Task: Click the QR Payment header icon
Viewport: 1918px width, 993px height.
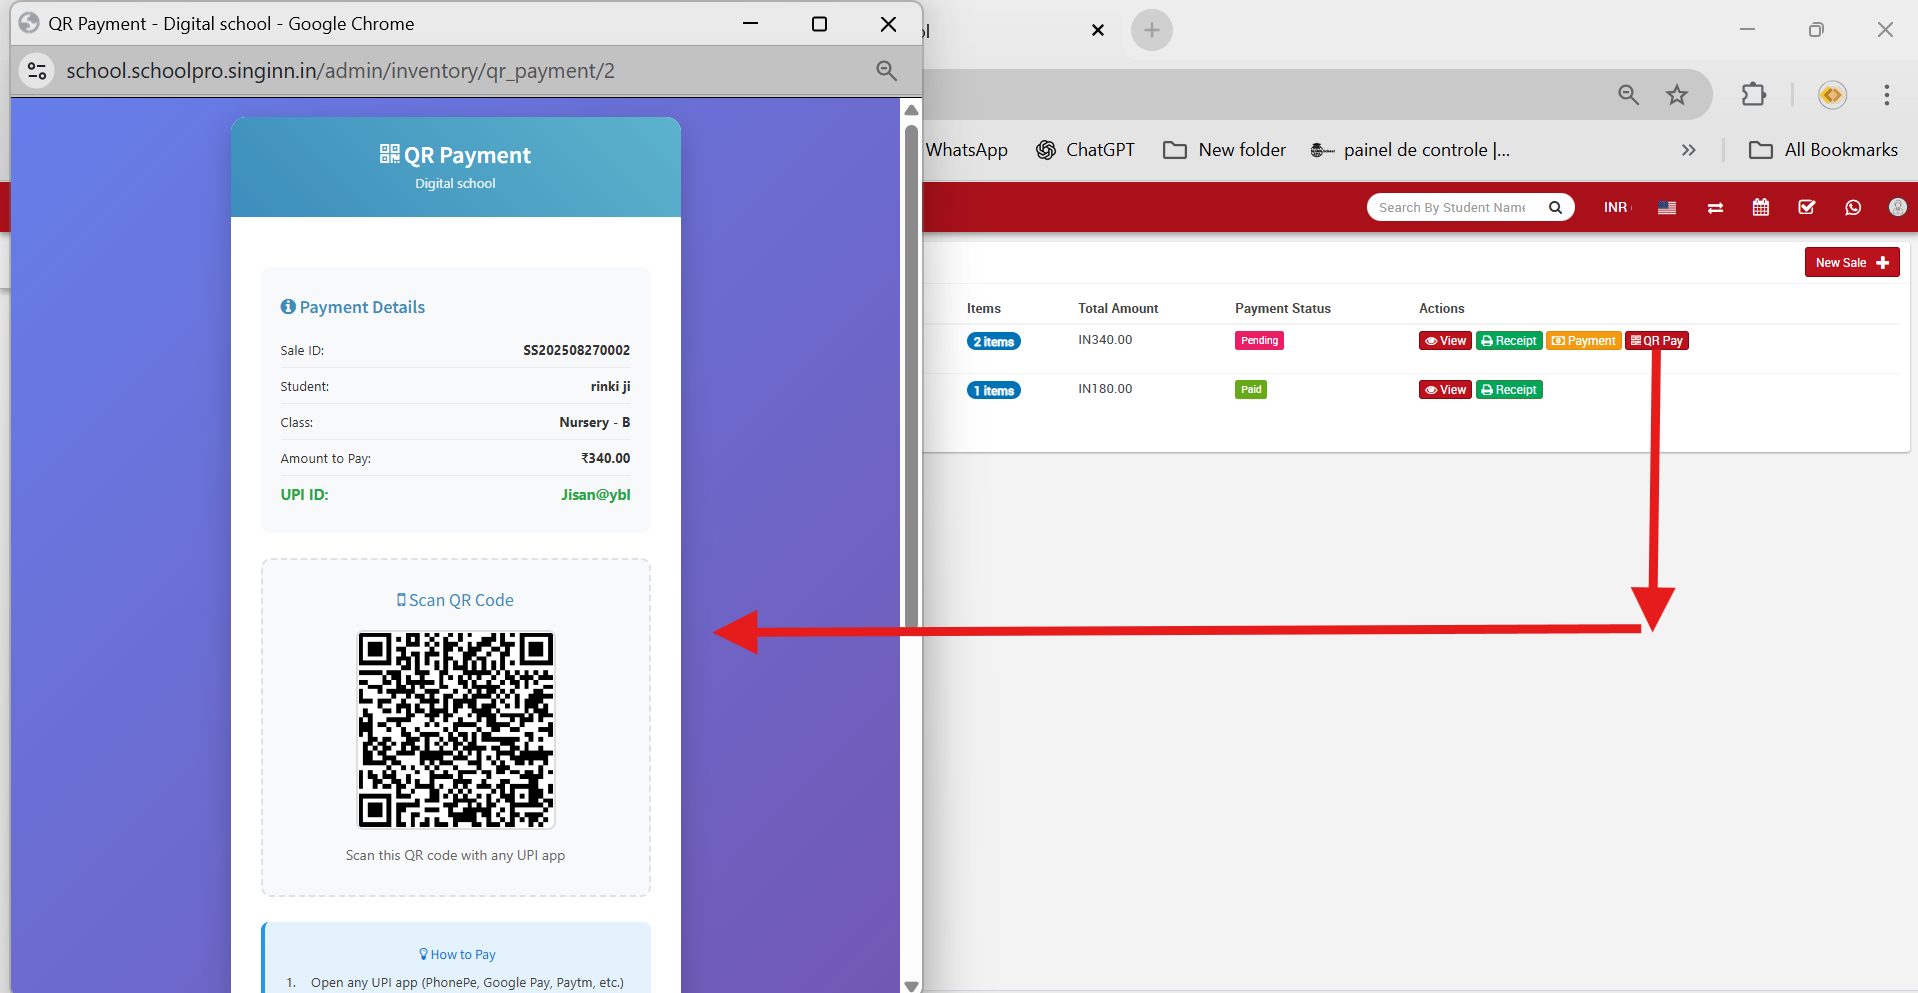Action: point(390,154)
